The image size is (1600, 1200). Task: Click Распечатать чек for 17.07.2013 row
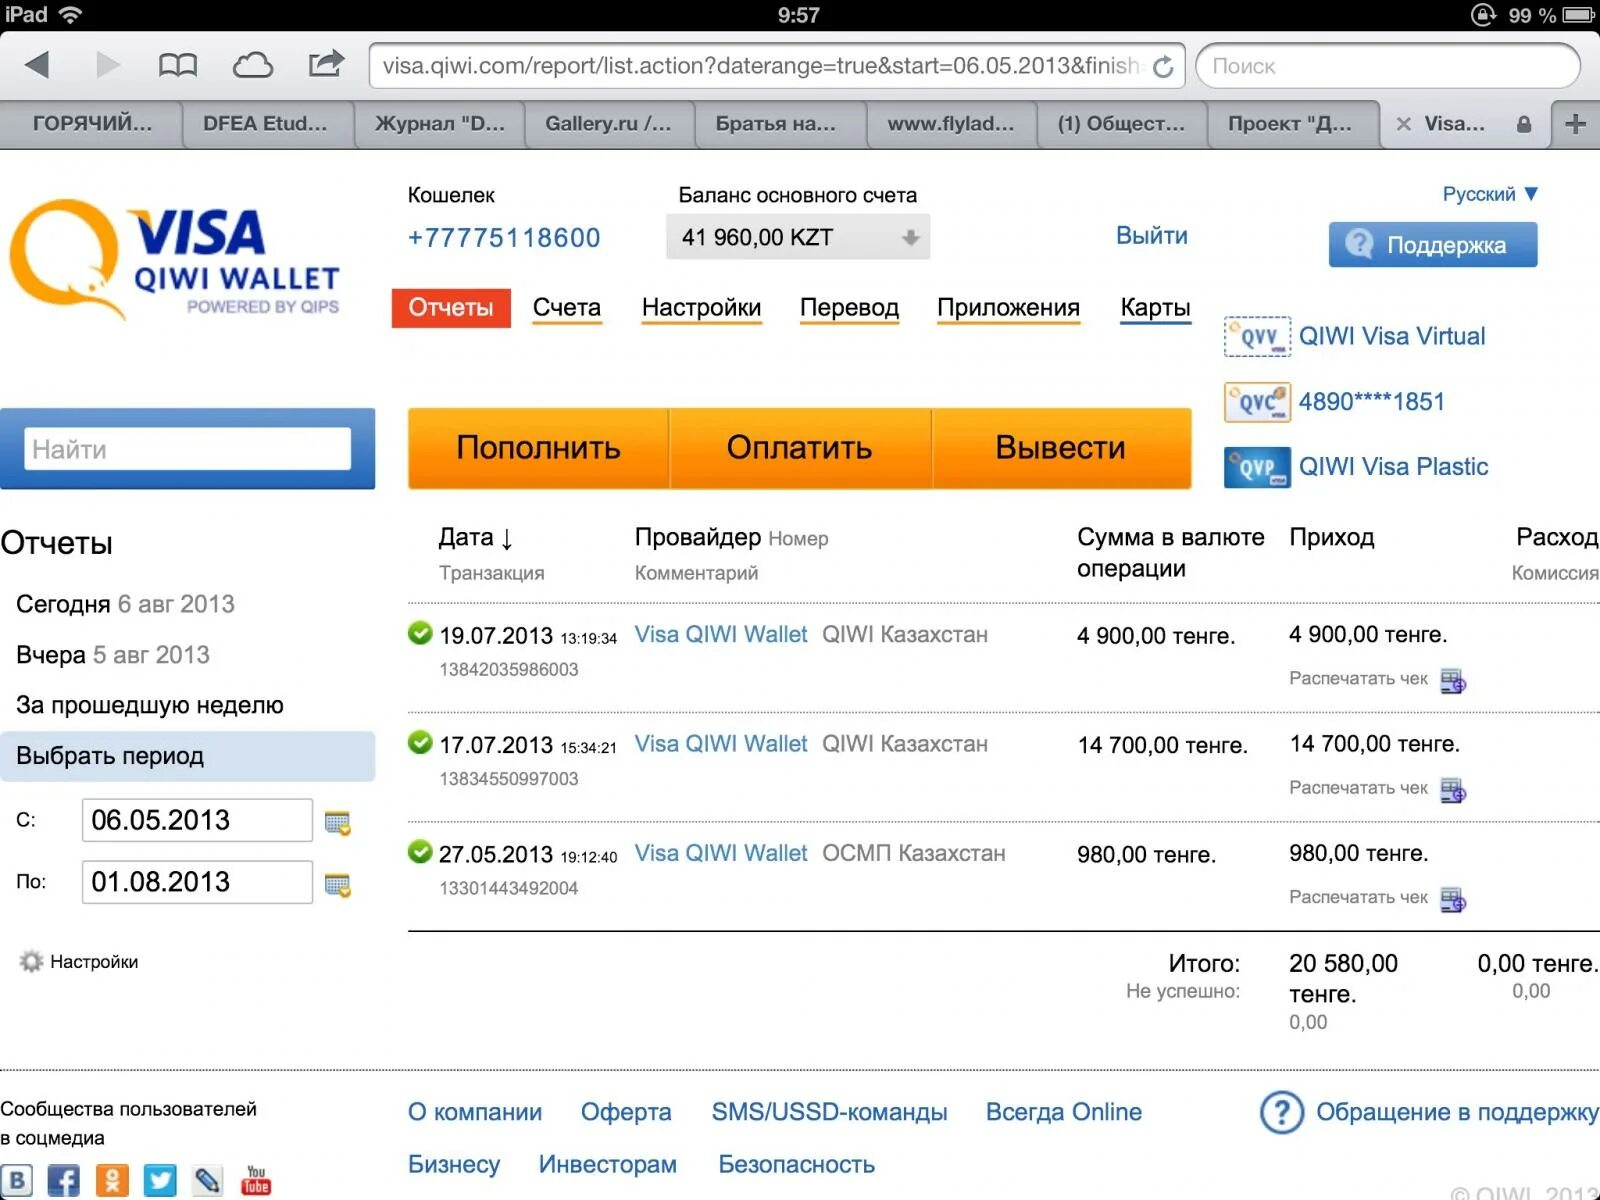(x=1358, y=788)
